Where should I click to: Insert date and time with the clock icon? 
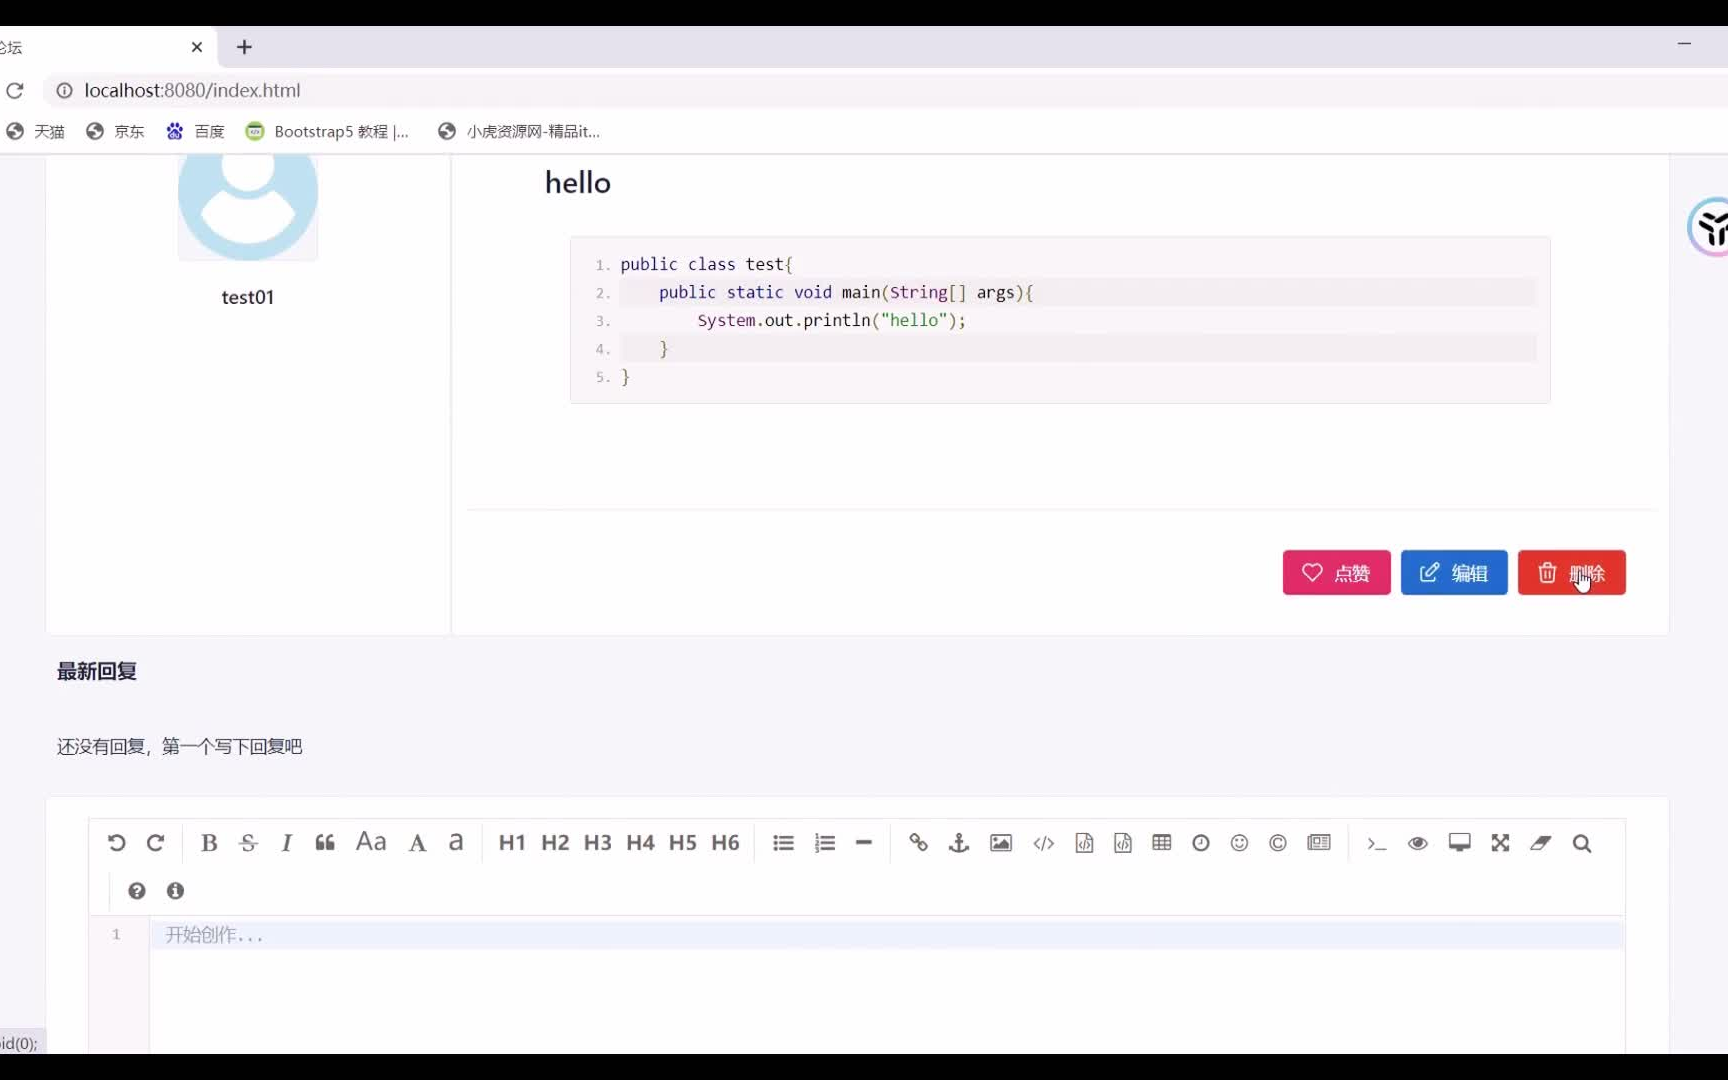(1201, 843)
